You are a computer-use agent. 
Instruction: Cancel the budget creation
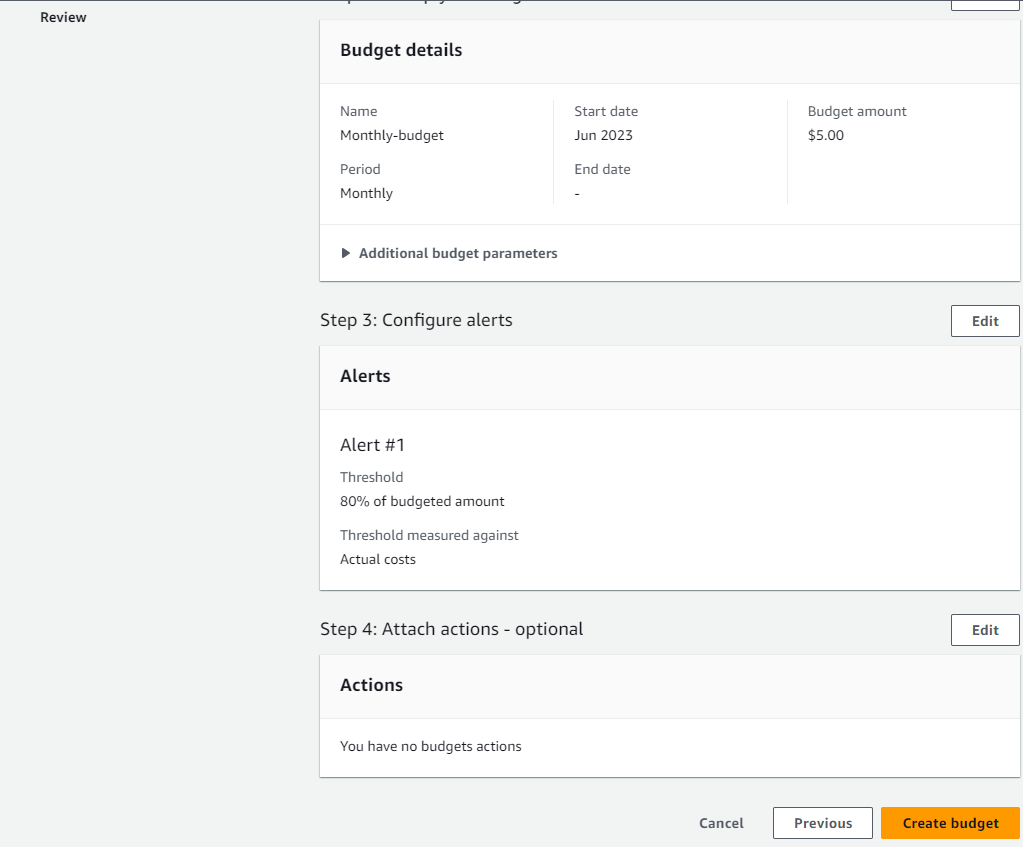(x=721, y=823)
